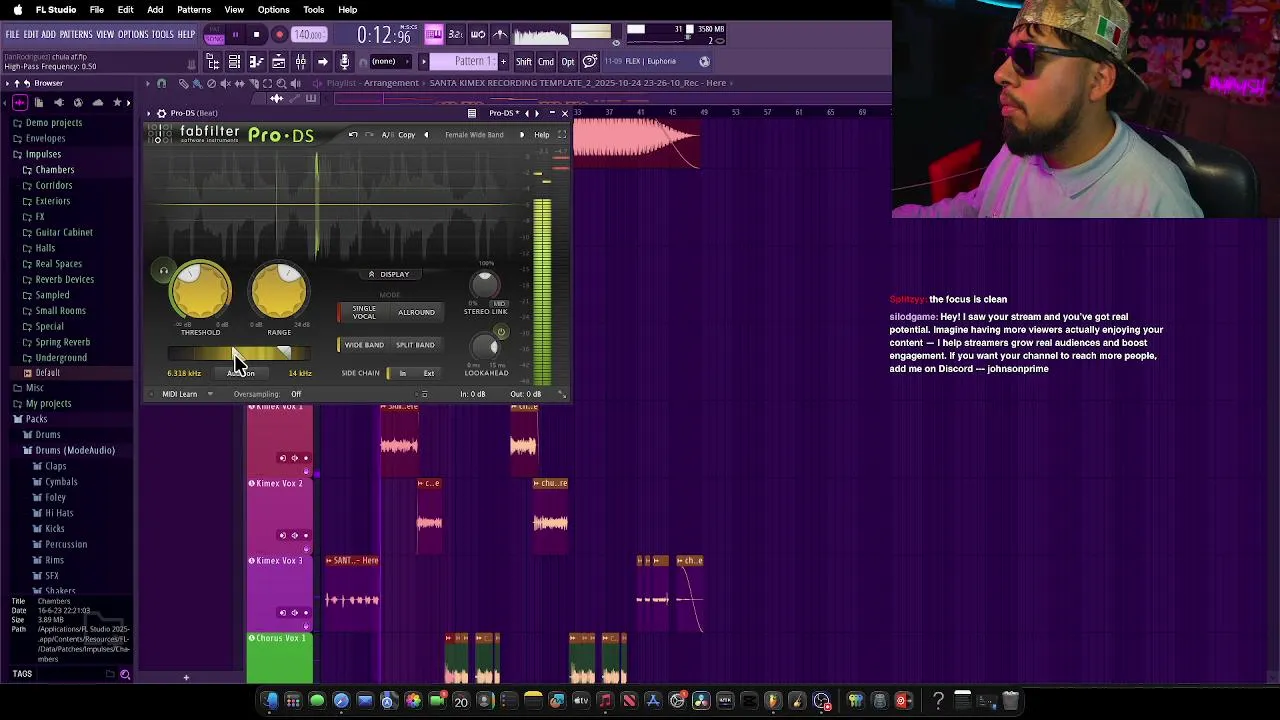Open the Trash in the Dock
The width and height of the screenshot is (1280, 720).
tap(1010, 701)
